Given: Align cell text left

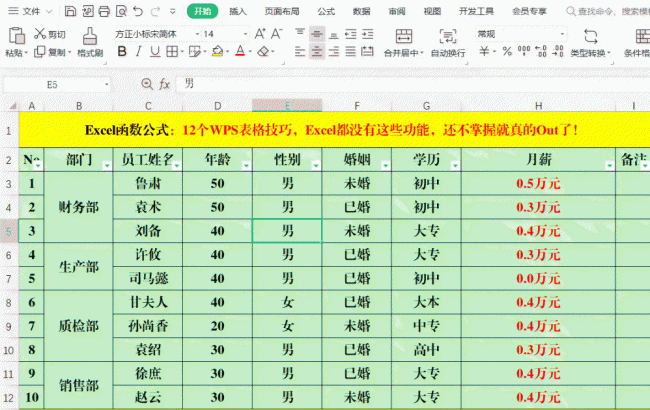Looking at the screenshot, I should click(x=300, y=51).
